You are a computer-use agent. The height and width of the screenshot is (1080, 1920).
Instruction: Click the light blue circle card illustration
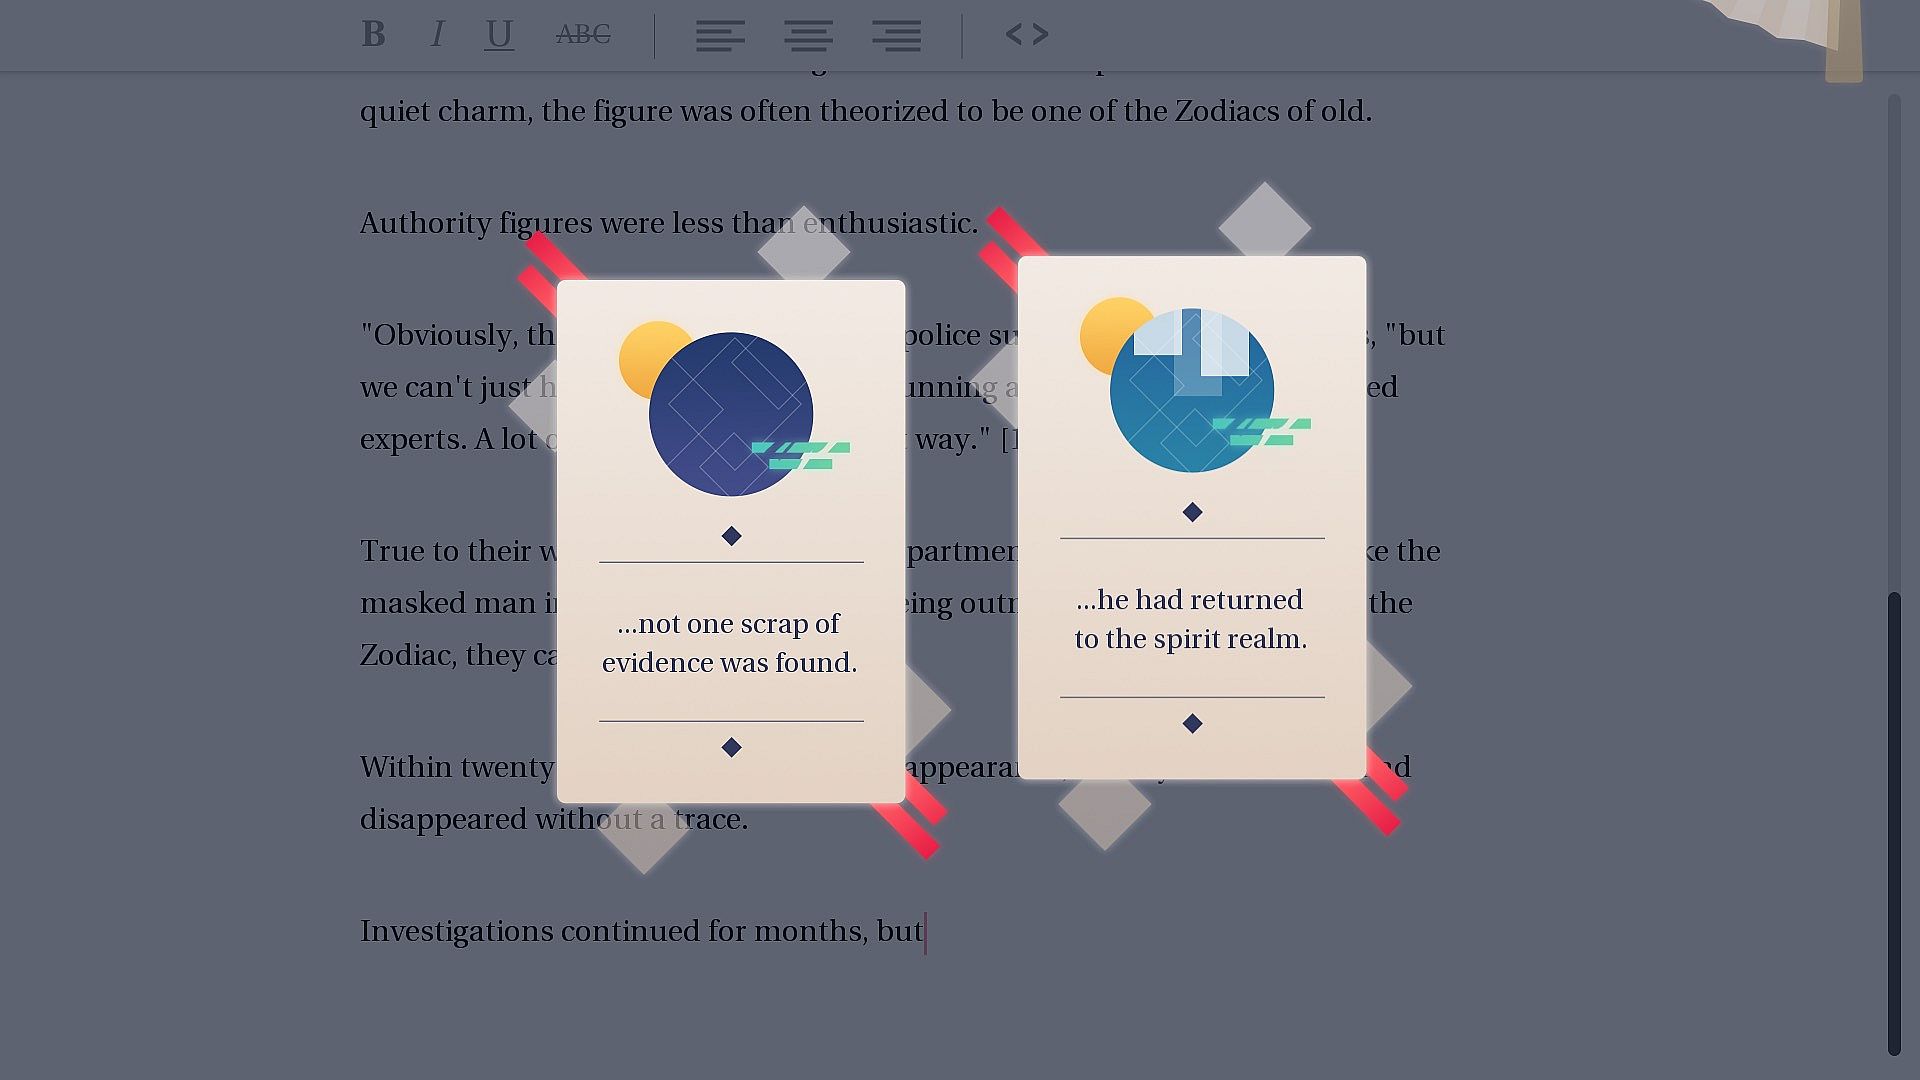pos(1191,390)
